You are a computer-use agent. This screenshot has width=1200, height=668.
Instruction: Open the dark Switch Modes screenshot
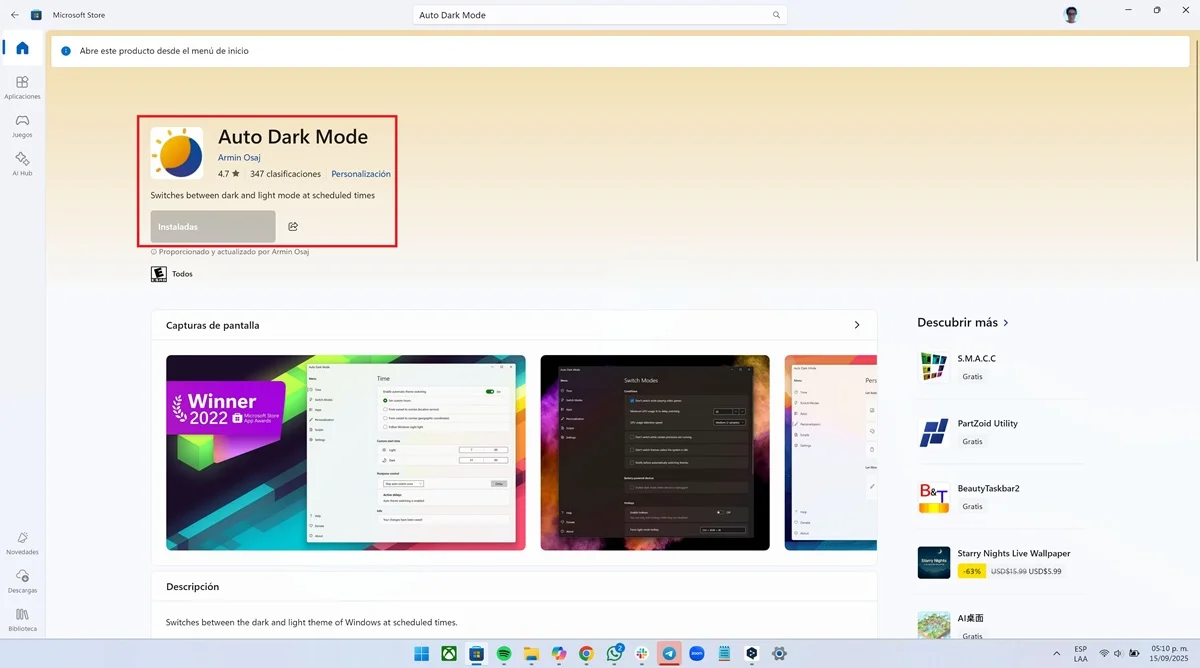coord(655,452)
